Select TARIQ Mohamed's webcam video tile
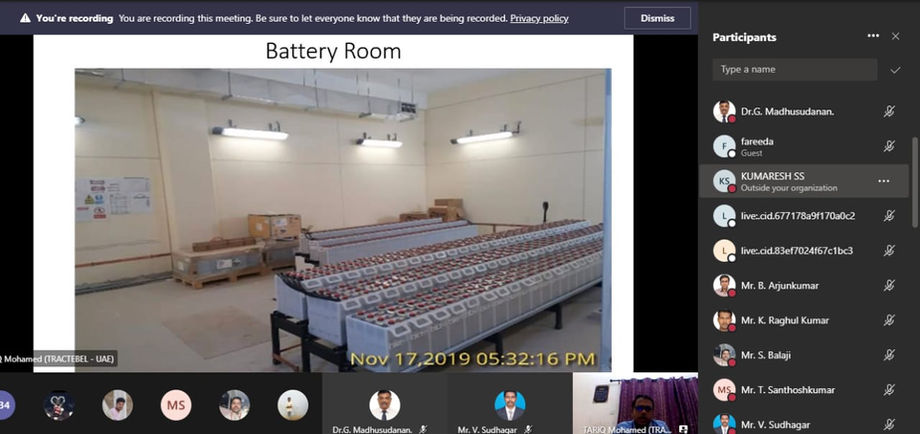The height and width of the screenshot is (434, 920). 635,404
